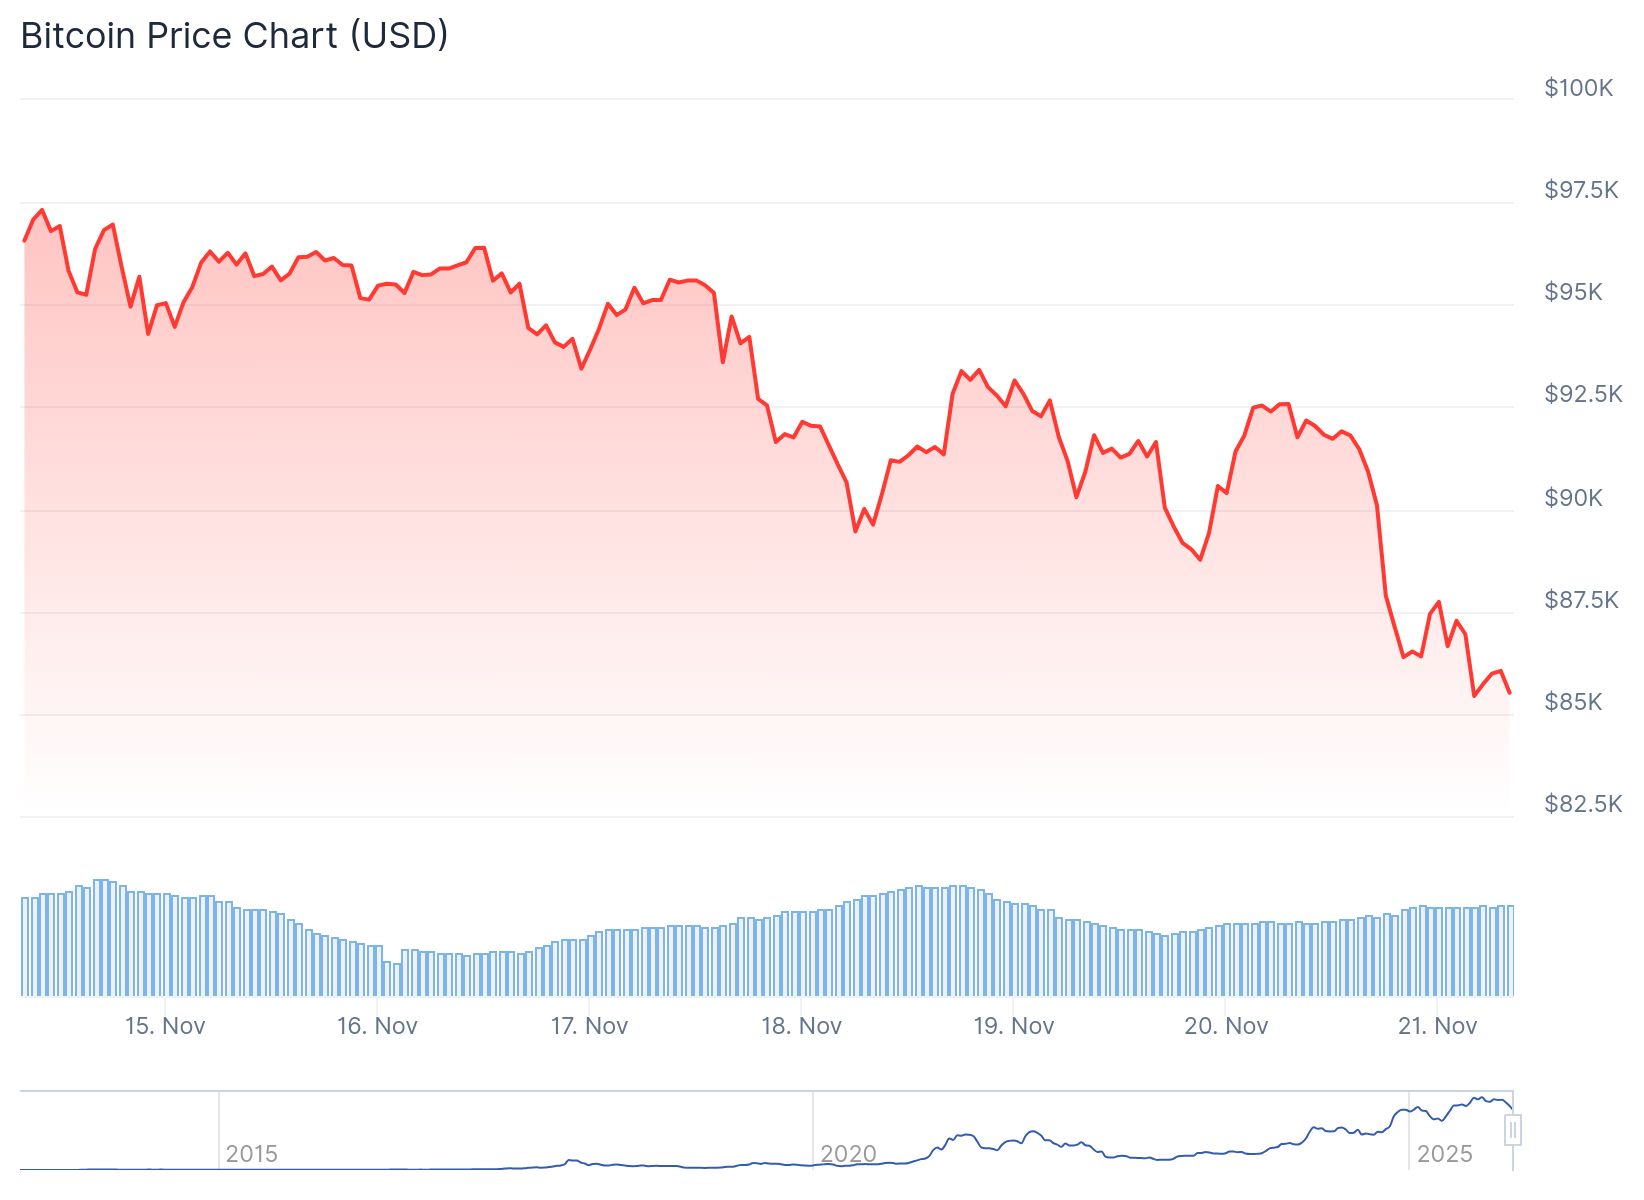The image size is (1644, 1200).
Task: Click the 2020 label in the navigator
Action: (848, 1154)
